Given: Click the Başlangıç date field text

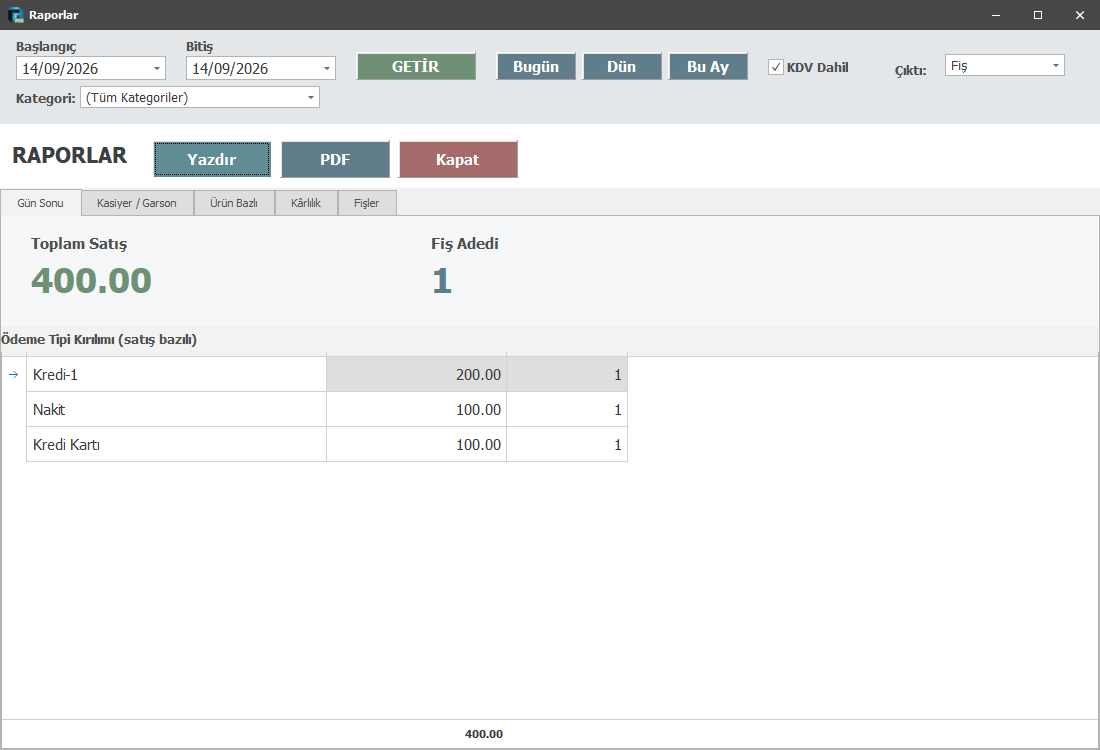Looking at the screenshot, I should point(60,69).
